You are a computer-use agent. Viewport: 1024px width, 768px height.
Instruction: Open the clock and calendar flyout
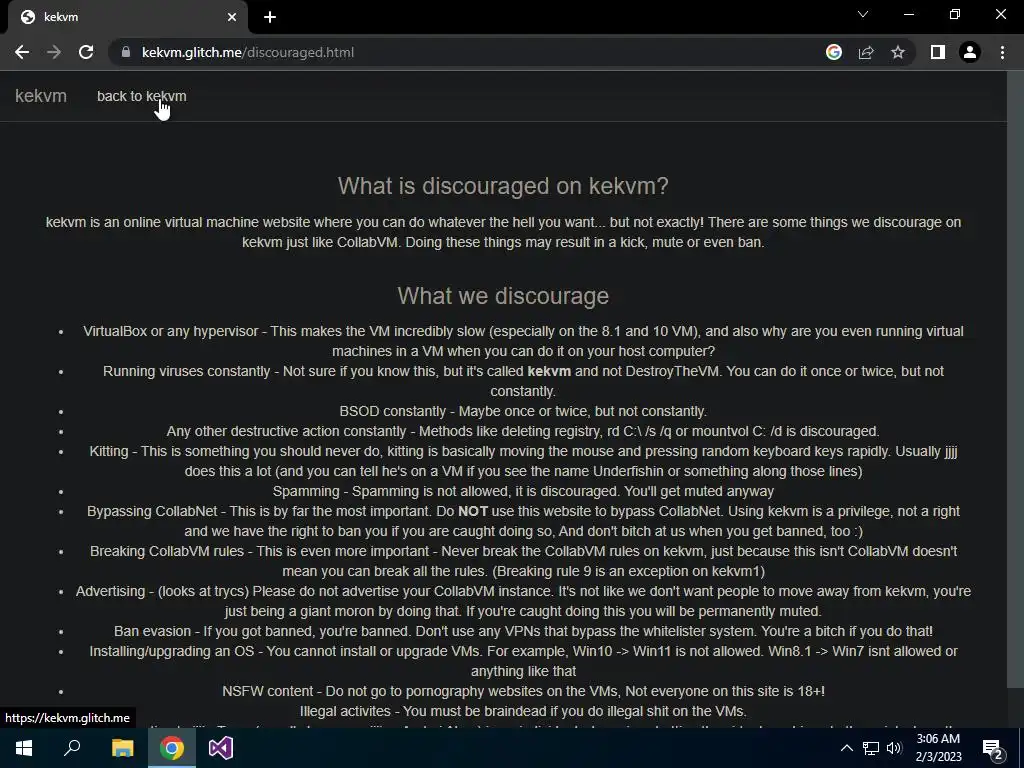tap(938, 748)
